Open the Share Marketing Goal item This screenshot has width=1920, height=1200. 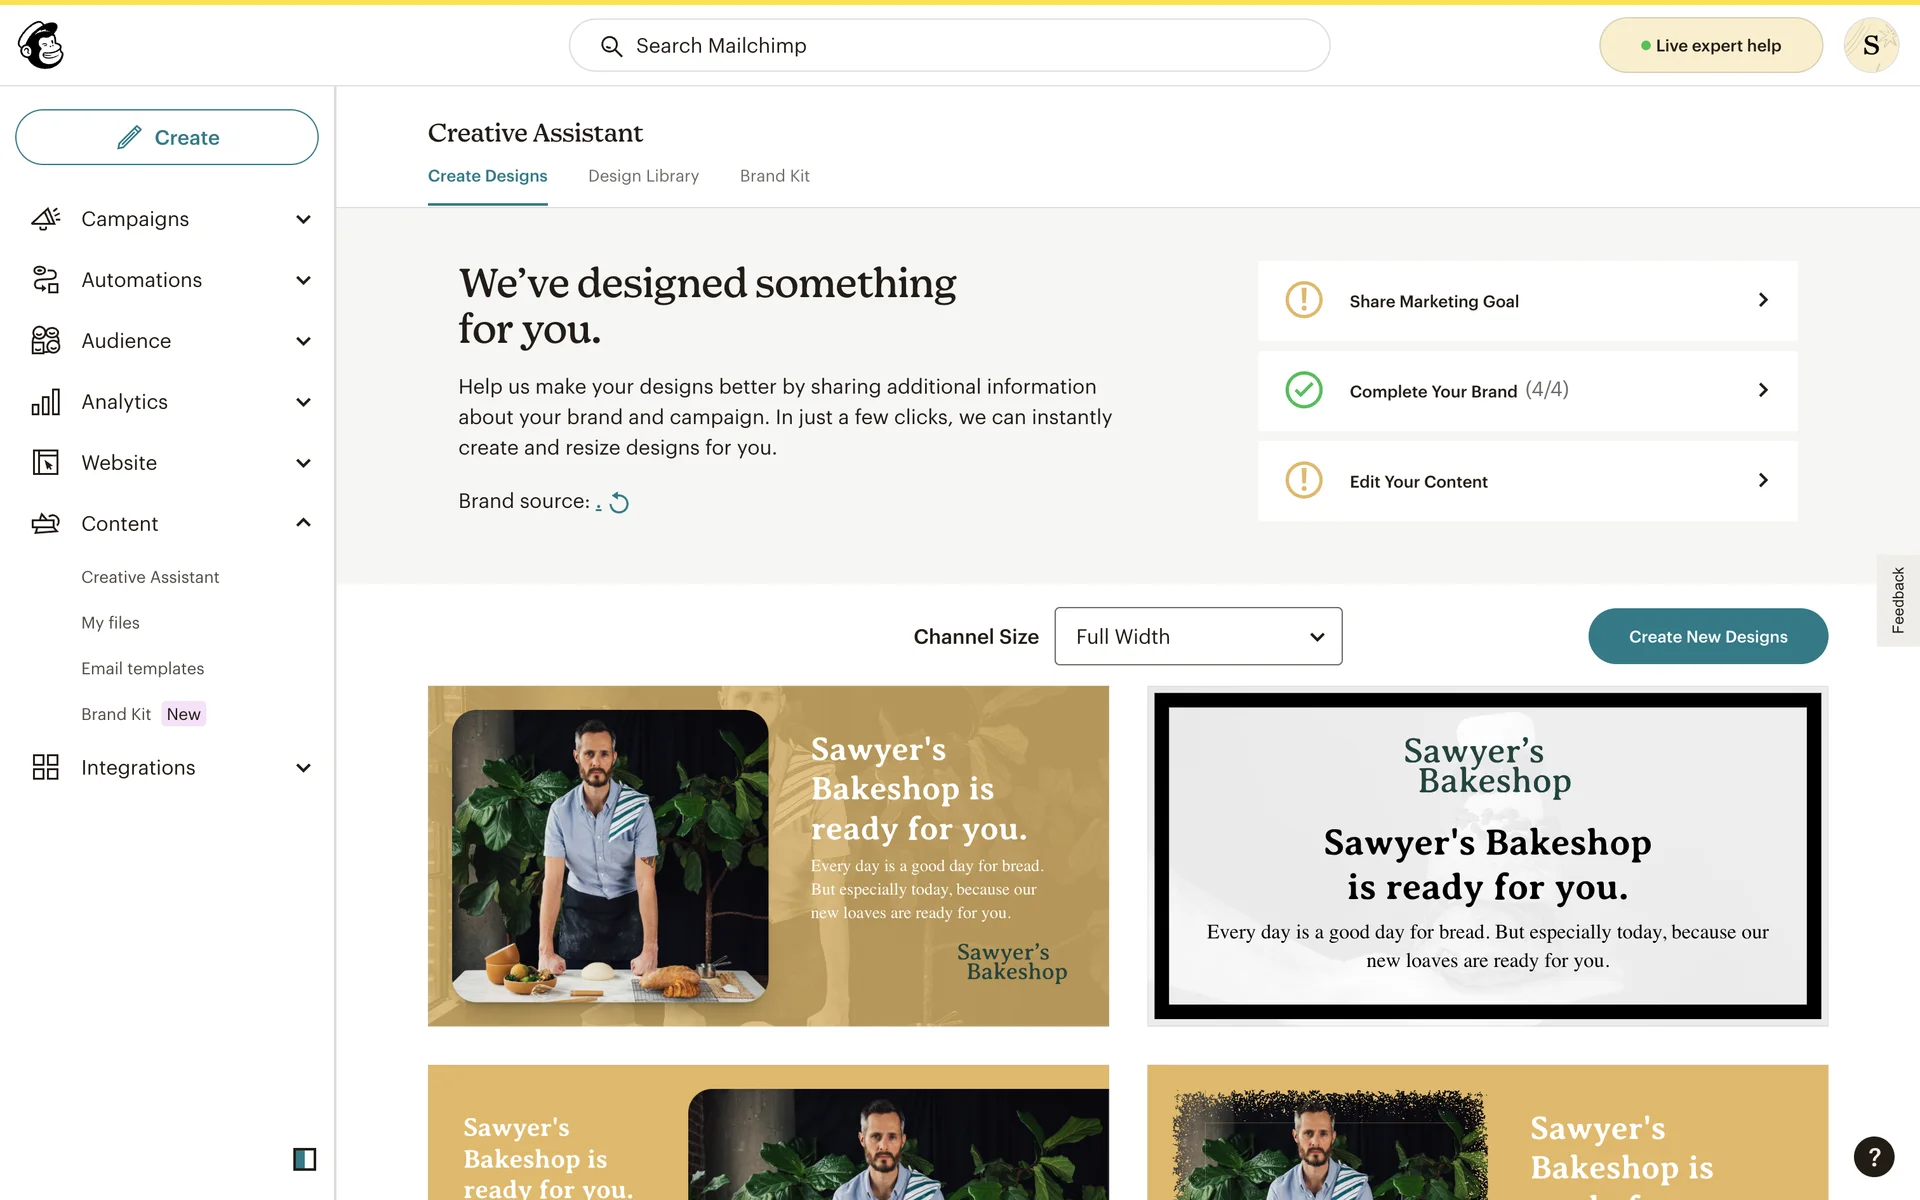coord(1527,301)
